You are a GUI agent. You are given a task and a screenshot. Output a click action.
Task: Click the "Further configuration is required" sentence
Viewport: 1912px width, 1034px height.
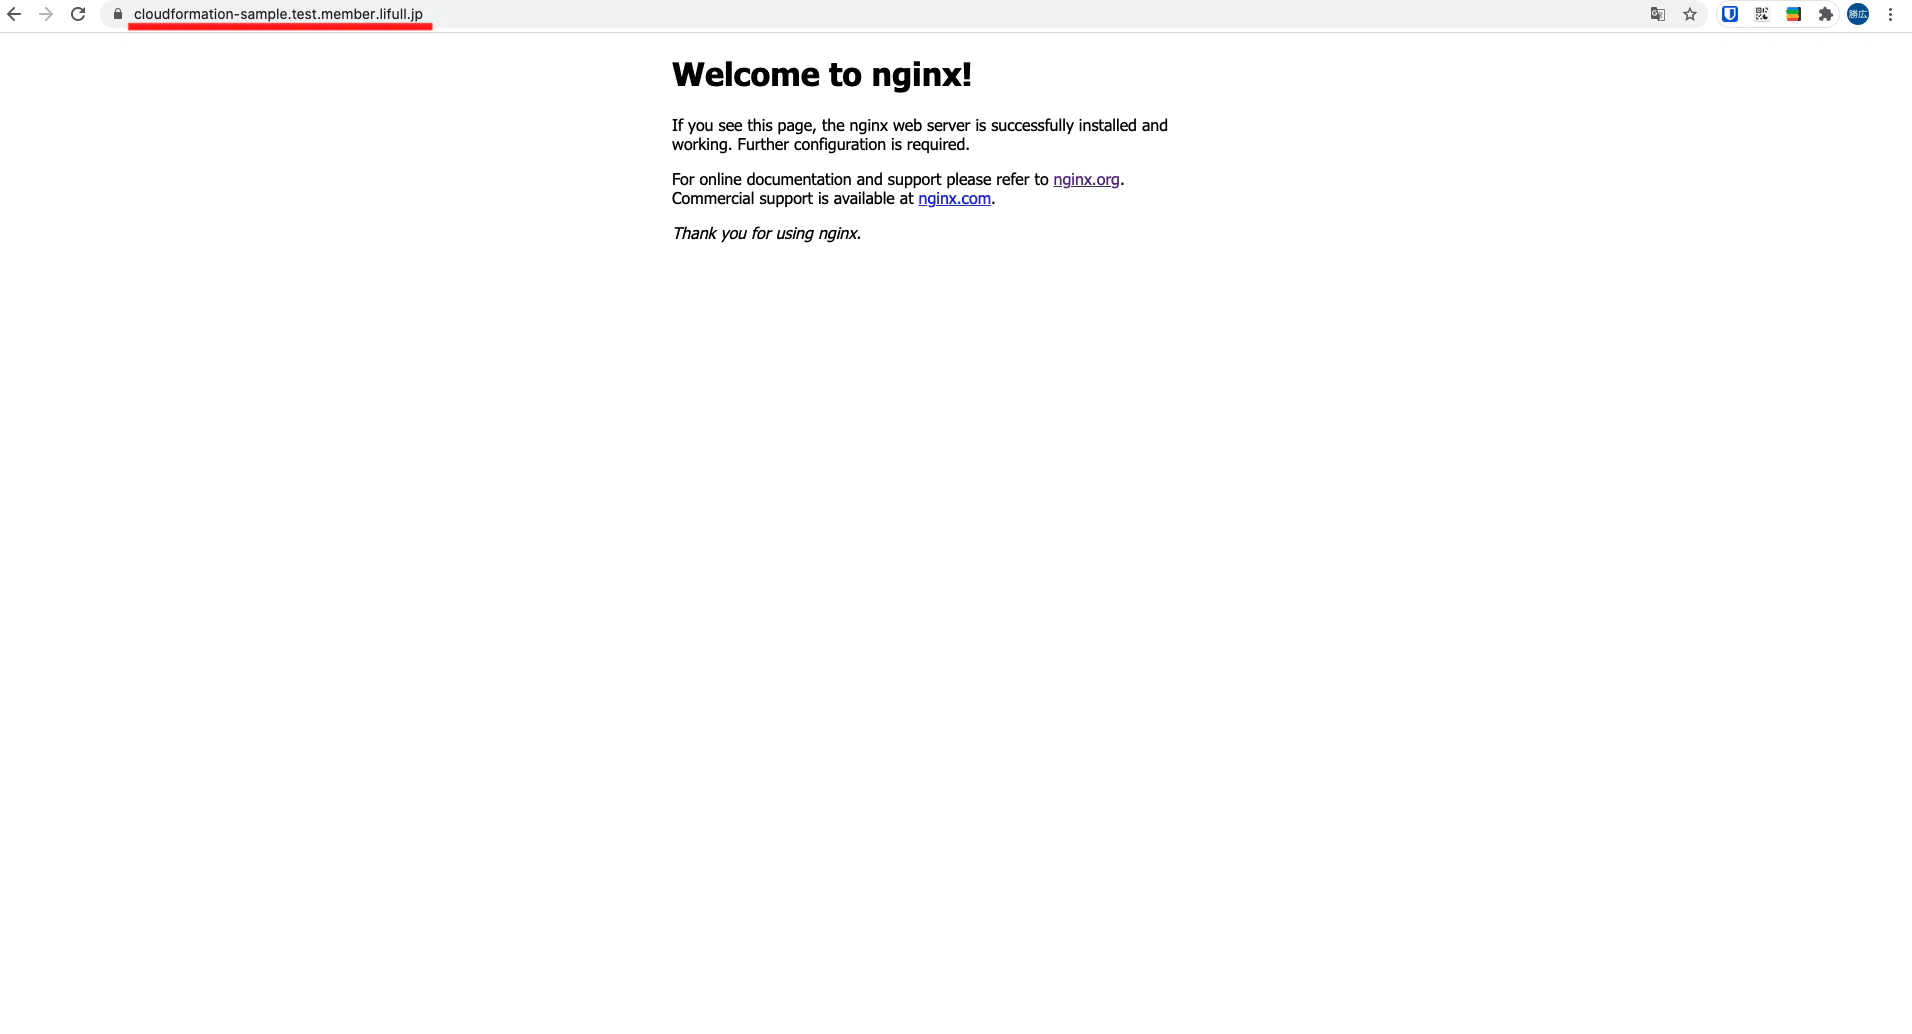pos(853,144)
